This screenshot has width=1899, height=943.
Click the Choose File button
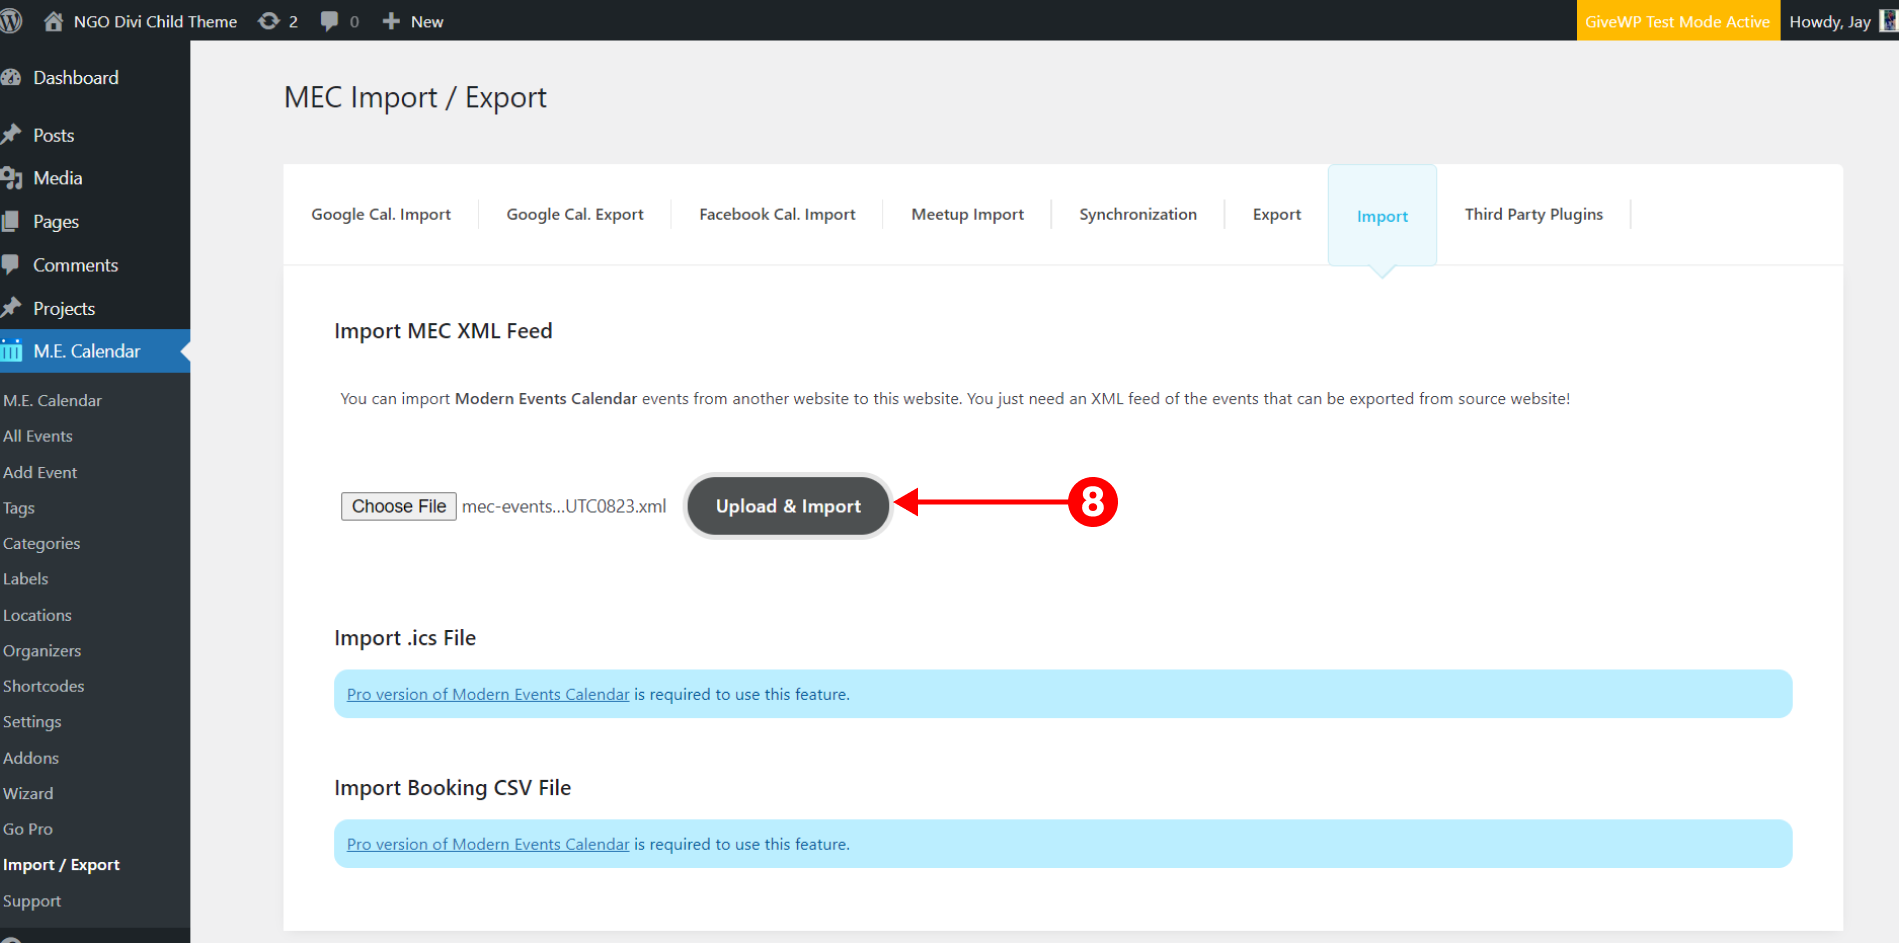[x=399, y=506]
